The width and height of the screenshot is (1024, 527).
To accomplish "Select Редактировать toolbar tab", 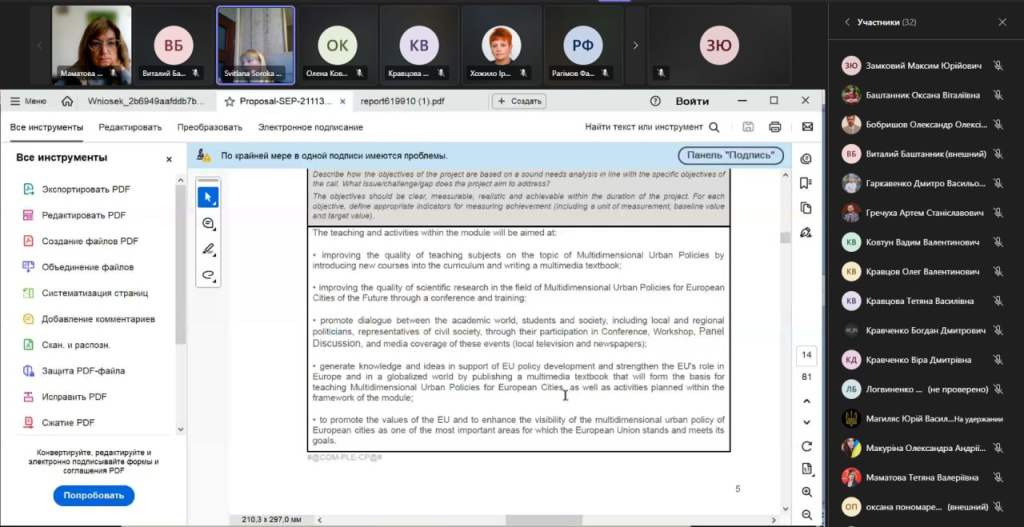I will (x=130, y=127).
